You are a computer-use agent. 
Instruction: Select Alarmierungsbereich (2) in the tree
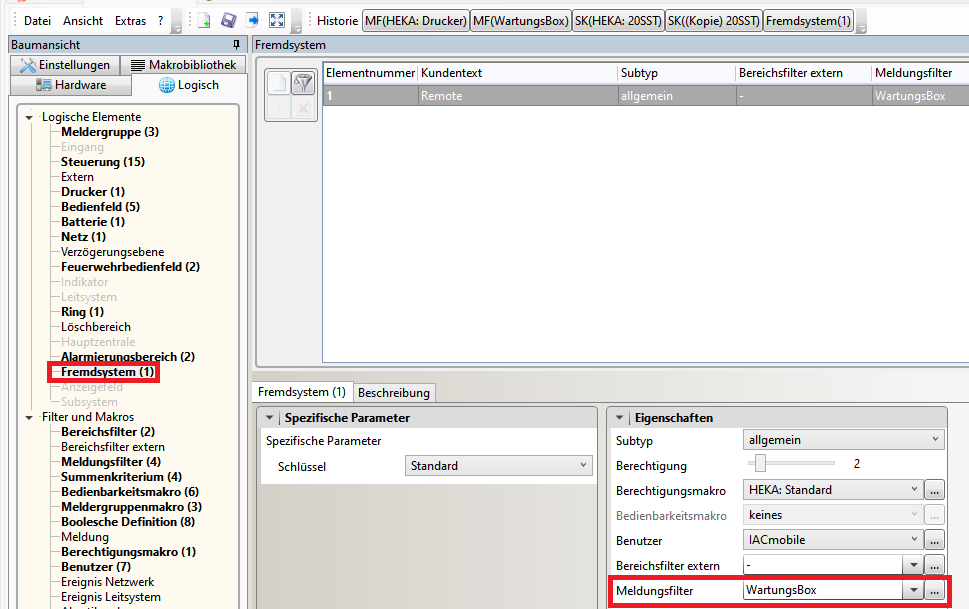point(128,357)
